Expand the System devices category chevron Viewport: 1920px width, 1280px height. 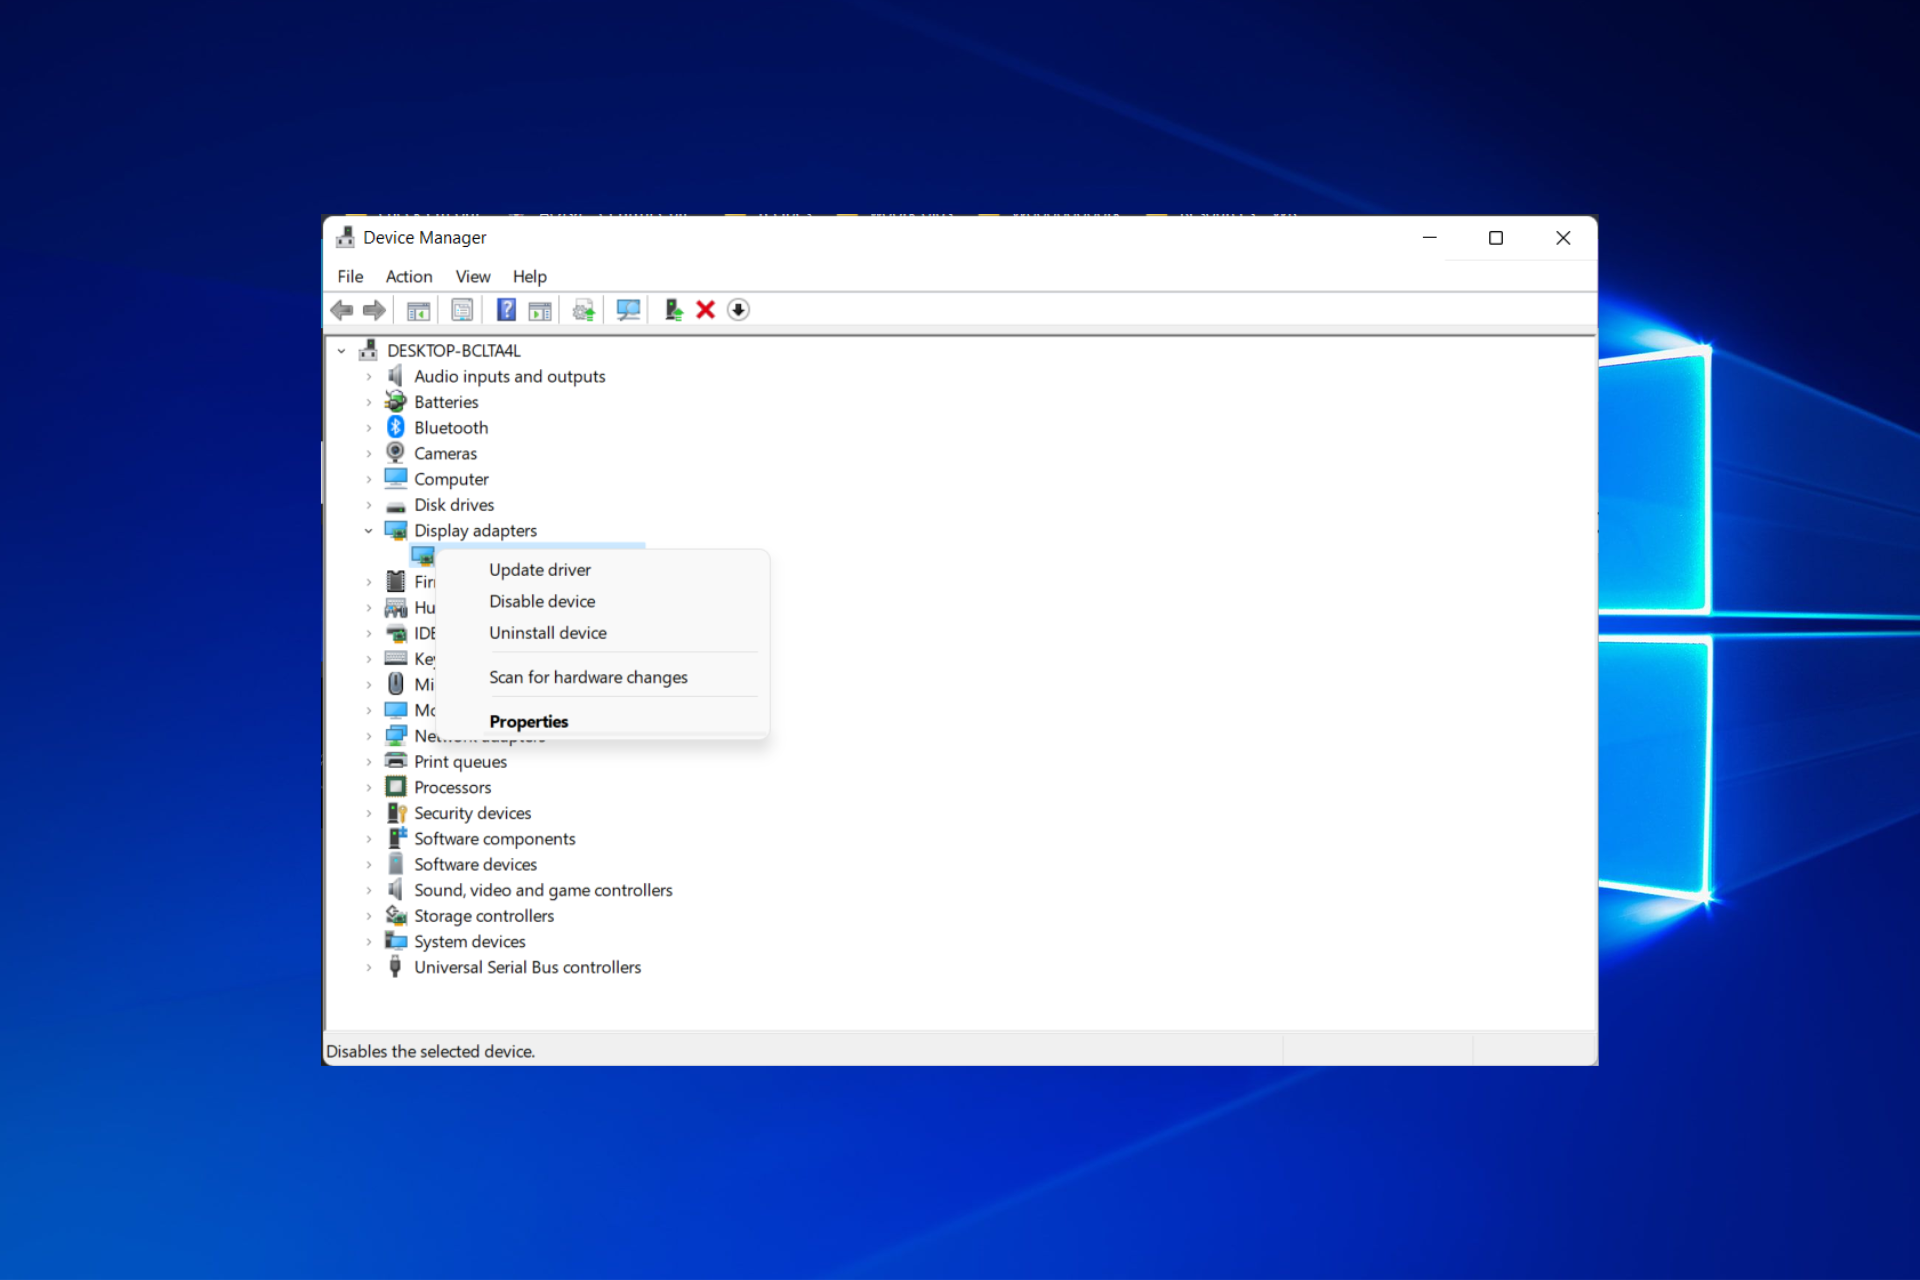(368, 942)
